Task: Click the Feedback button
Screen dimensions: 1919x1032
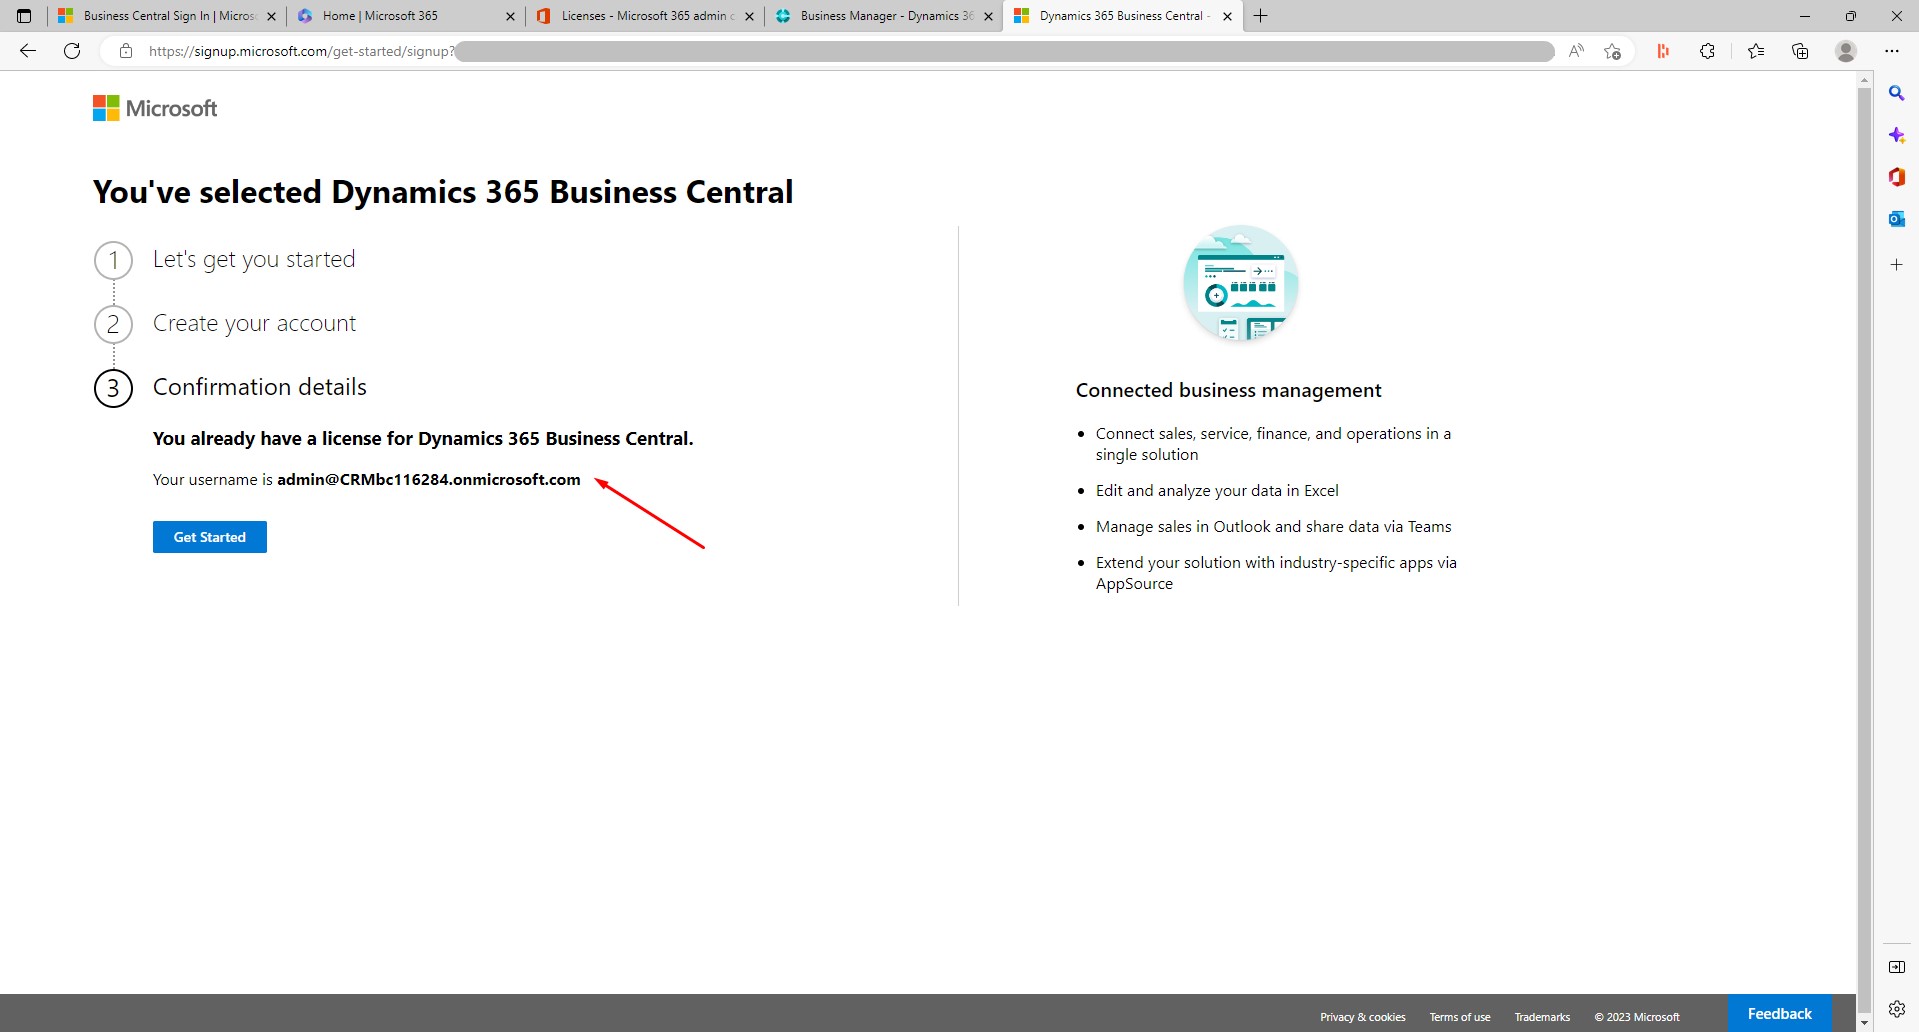Action: (x=1779, y=1013)
